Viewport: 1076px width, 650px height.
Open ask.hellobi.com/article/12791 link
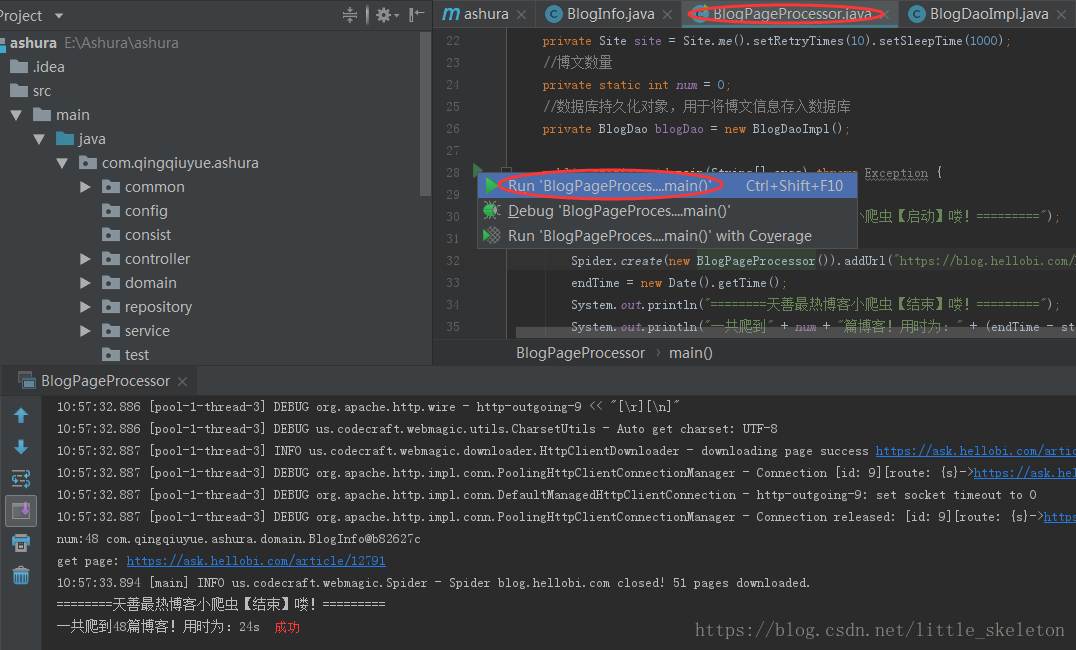click(x=256, y=561)
